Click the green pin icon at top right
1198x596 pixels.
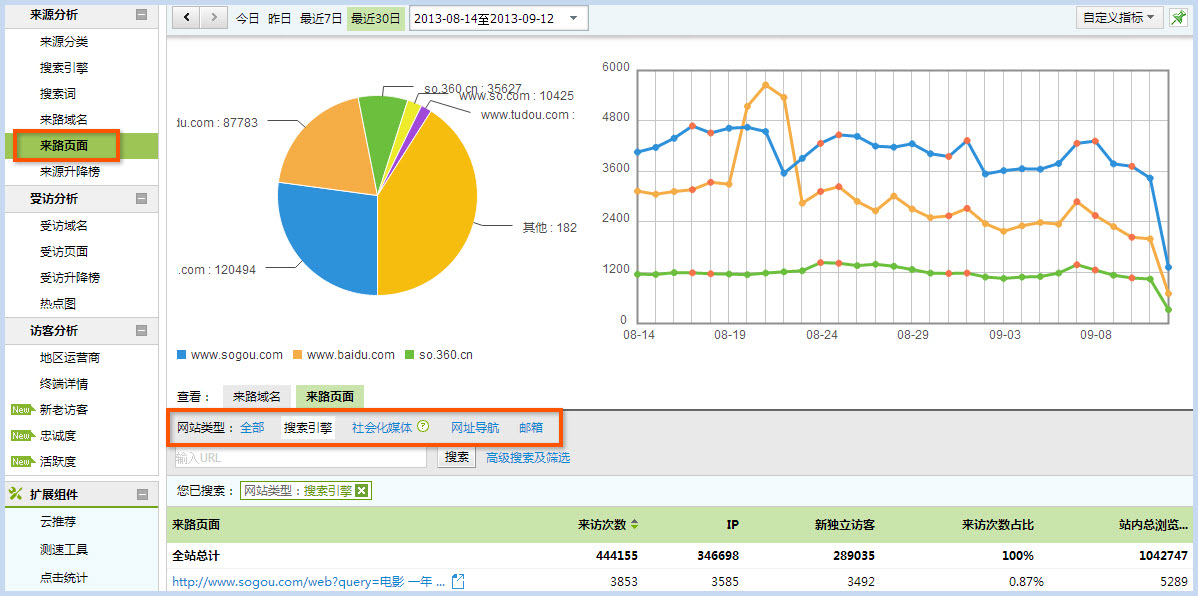point(1179,18)
